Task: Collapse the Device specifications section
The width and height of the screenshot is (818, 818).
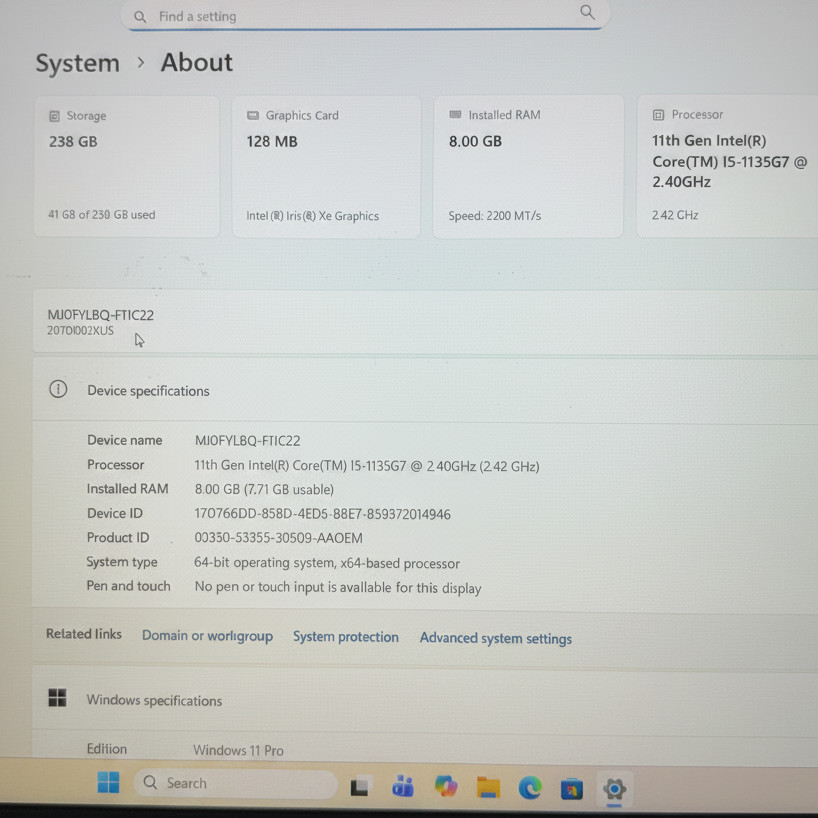Action: click(425, 390)
